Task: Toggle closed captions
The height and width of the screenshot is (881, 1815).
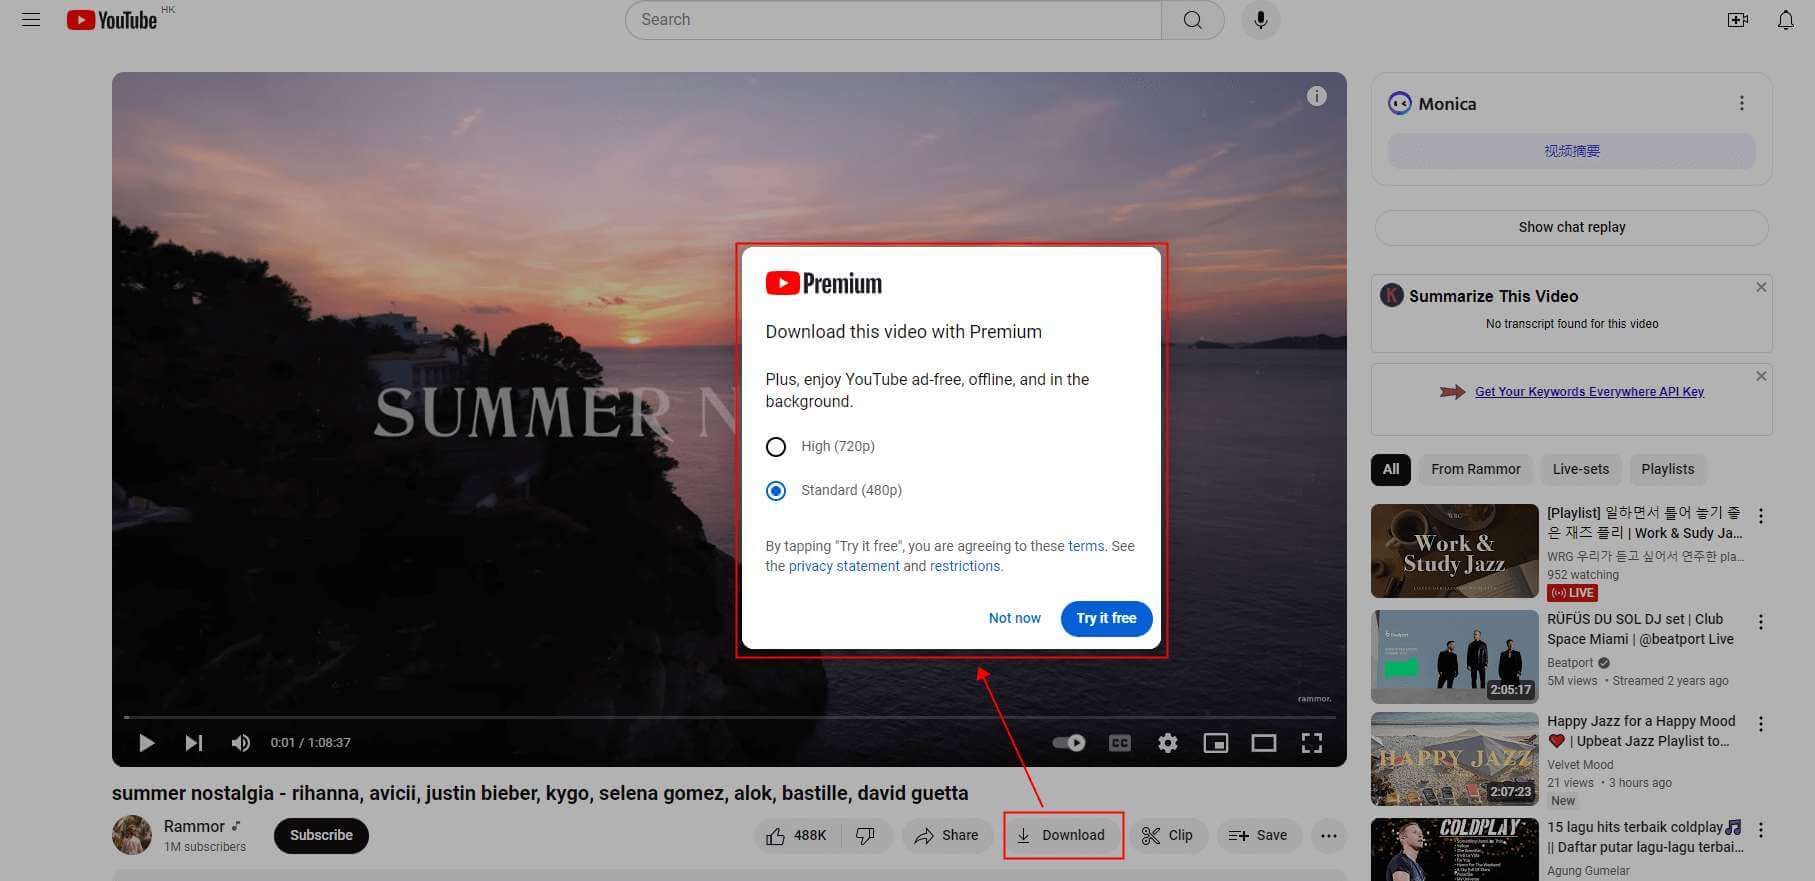Action: 1120,743
